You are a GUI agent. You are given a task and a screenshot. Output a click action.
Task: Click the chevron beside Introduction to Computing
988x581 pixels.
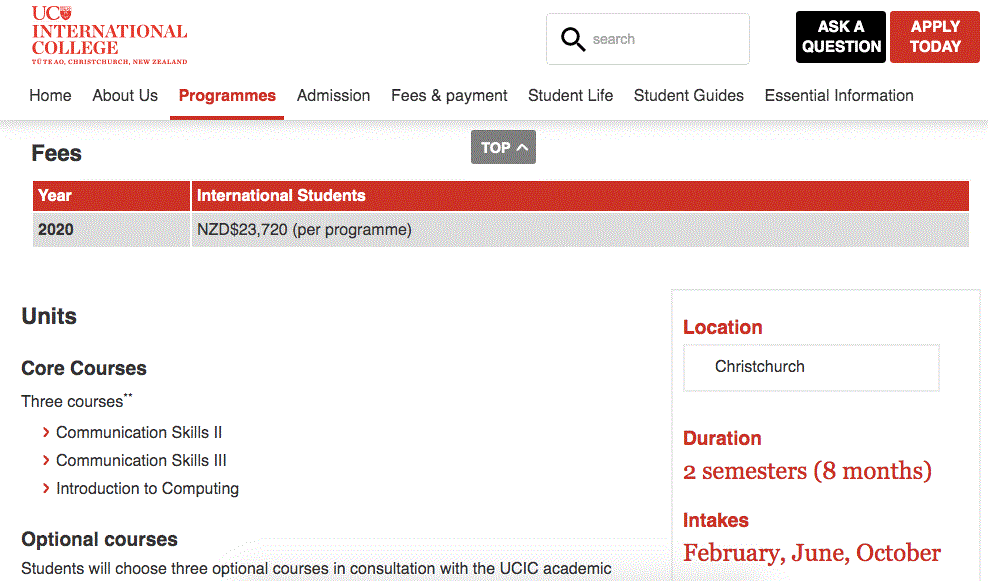46,489
